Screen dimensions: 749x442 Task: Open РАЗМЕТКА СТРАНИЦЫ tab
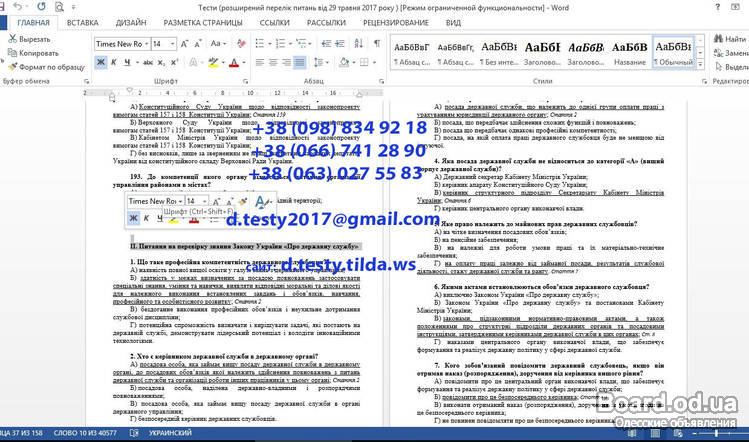coord(203,22)
